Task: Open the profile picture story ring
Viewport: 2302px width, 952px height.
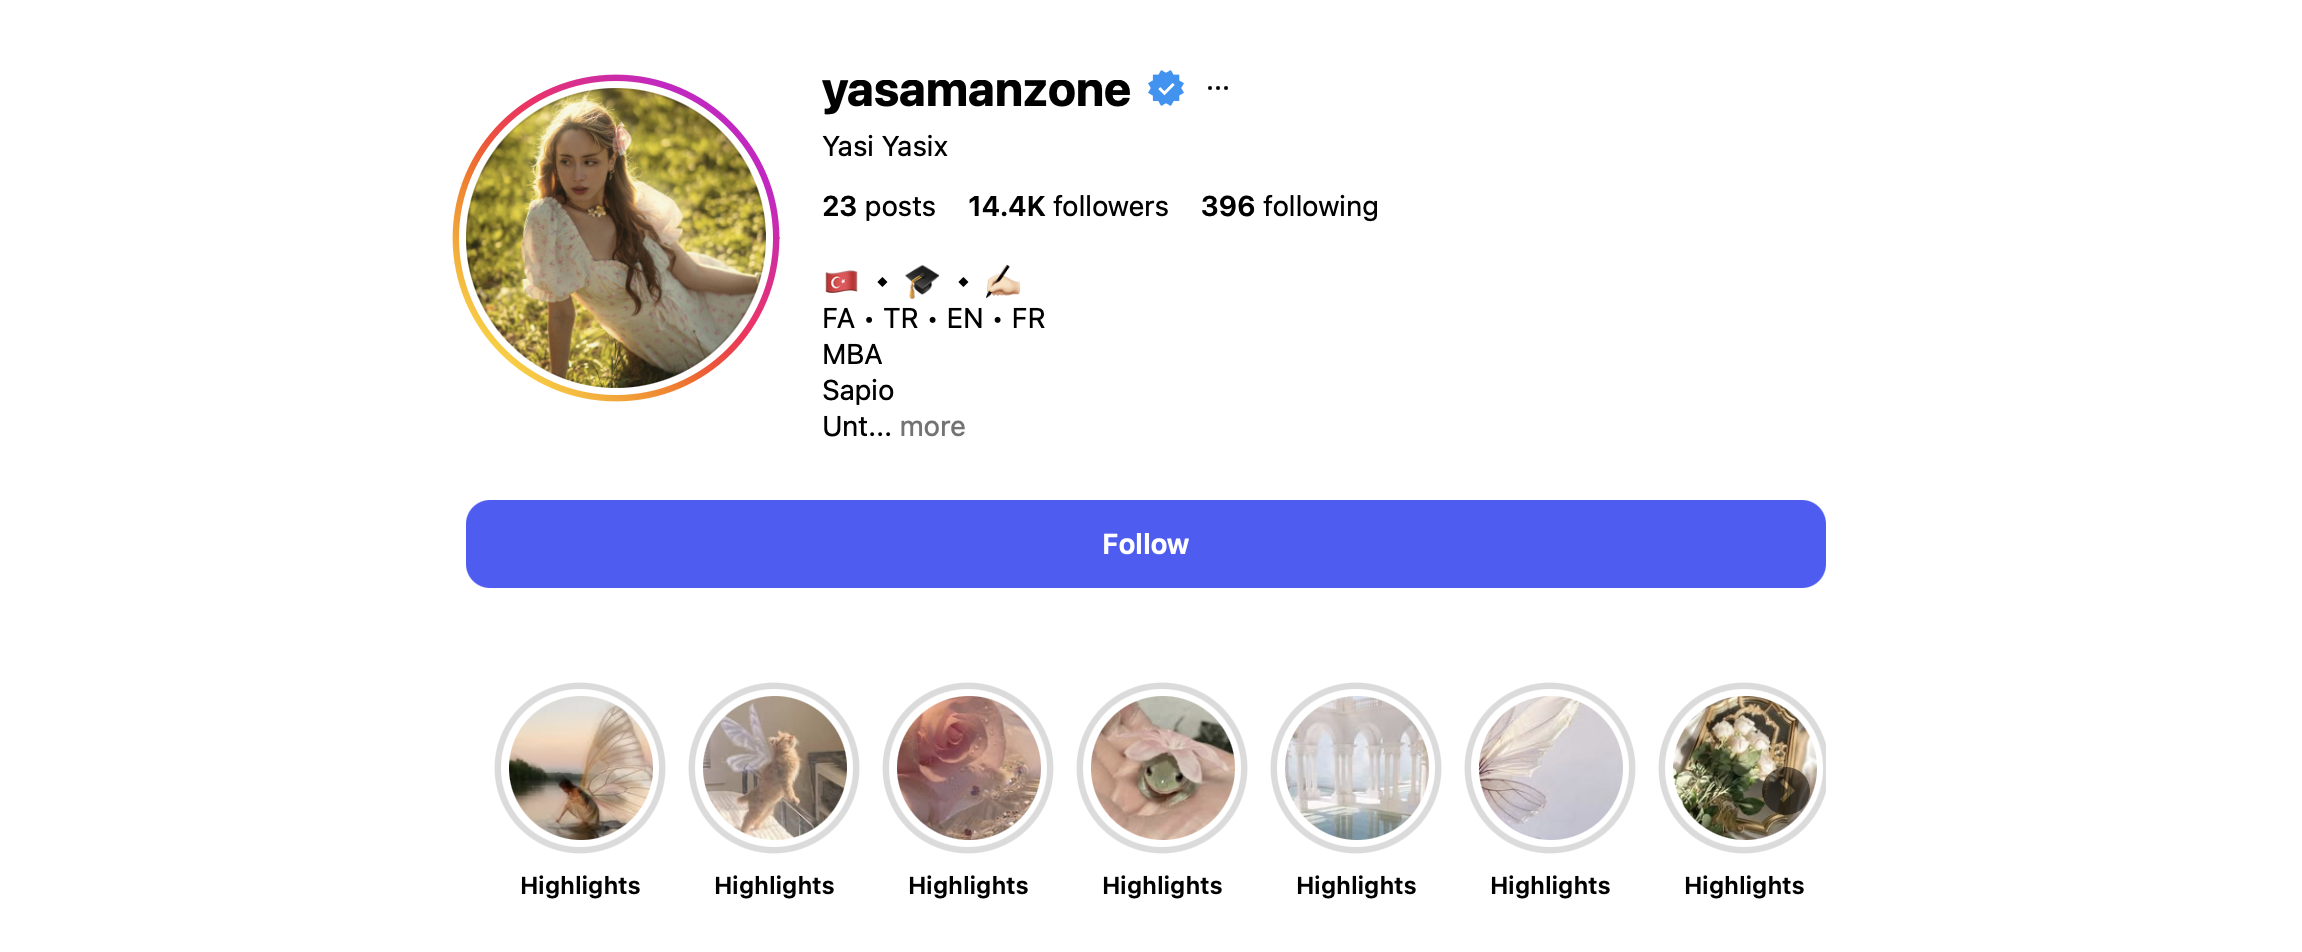Action: click(616, 238)
